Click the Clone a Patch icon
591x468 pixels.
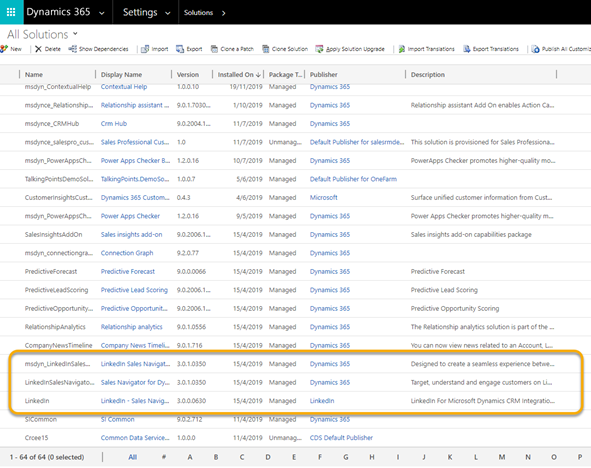click(214, 49)
